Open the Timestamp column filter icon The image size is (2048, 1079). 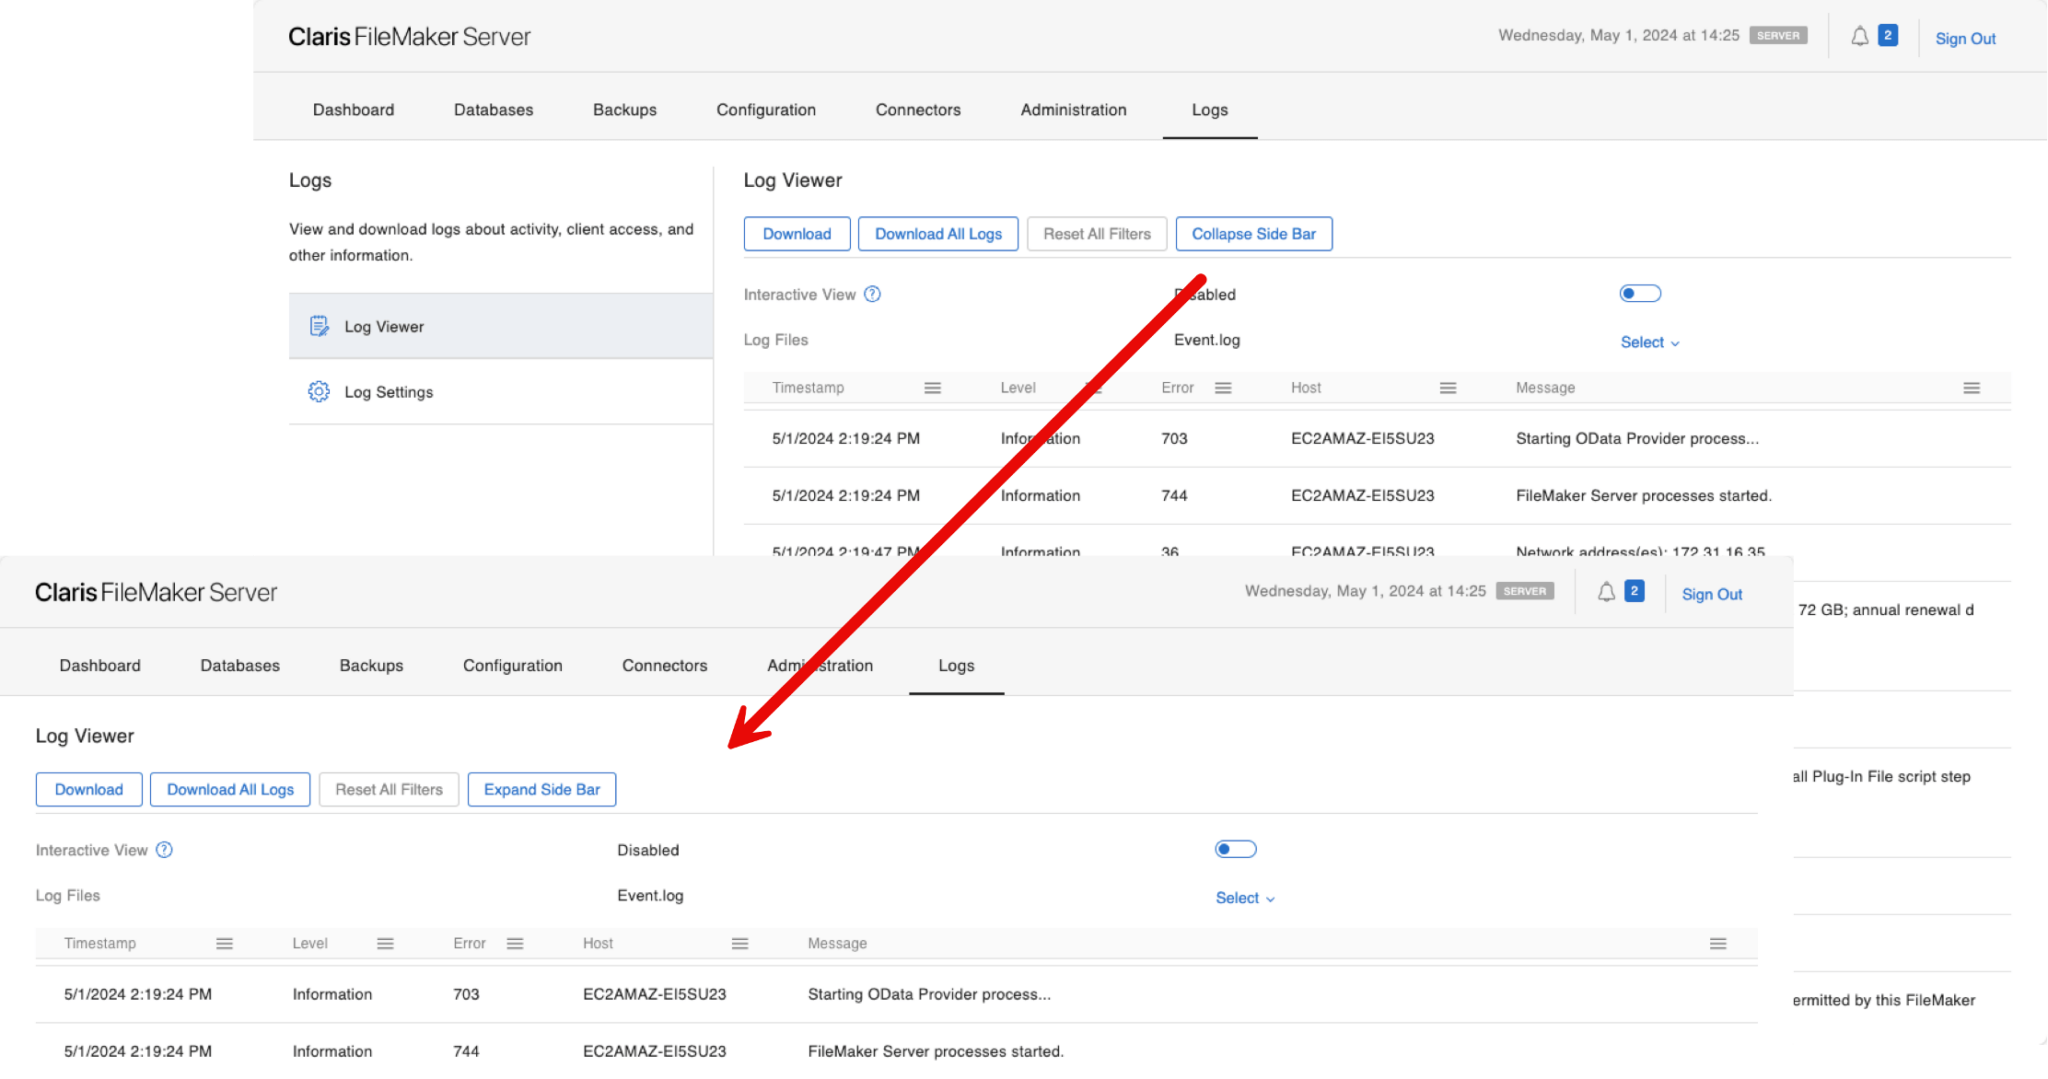coord(932,388)
